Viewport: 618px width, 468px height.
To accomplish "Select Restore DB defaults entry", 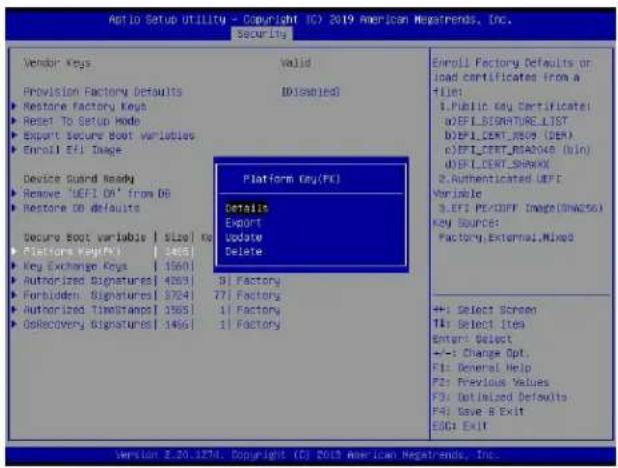I will coord(82,208).
